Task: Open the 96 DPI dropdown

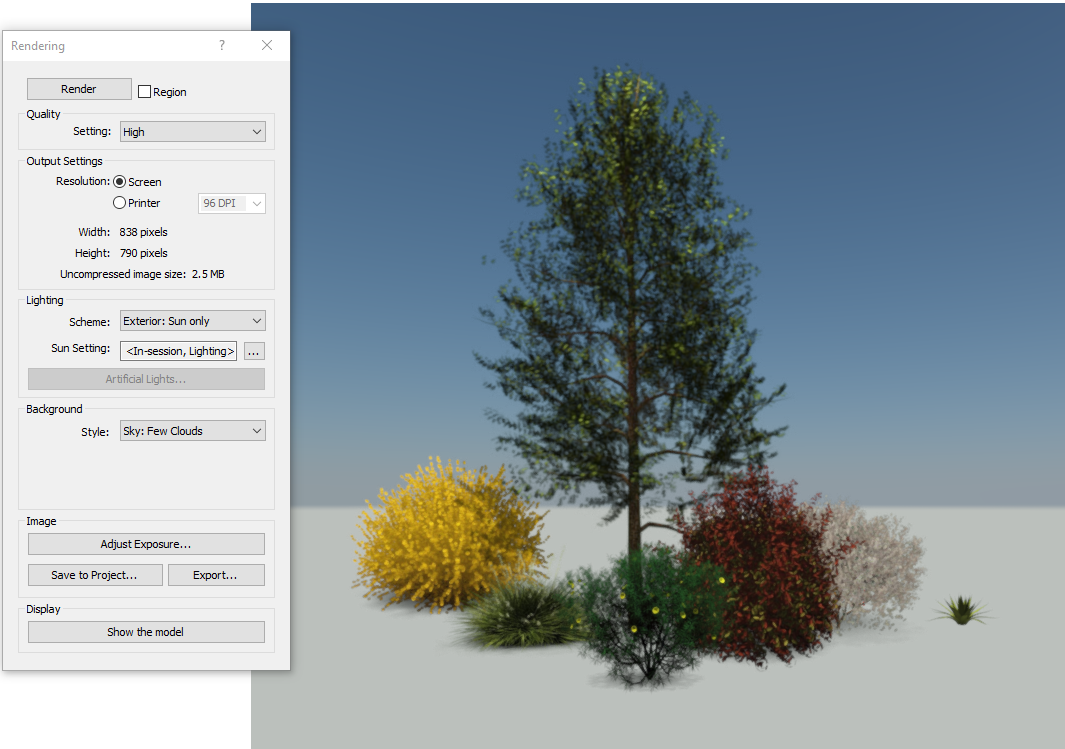Action: coord(232,203)
